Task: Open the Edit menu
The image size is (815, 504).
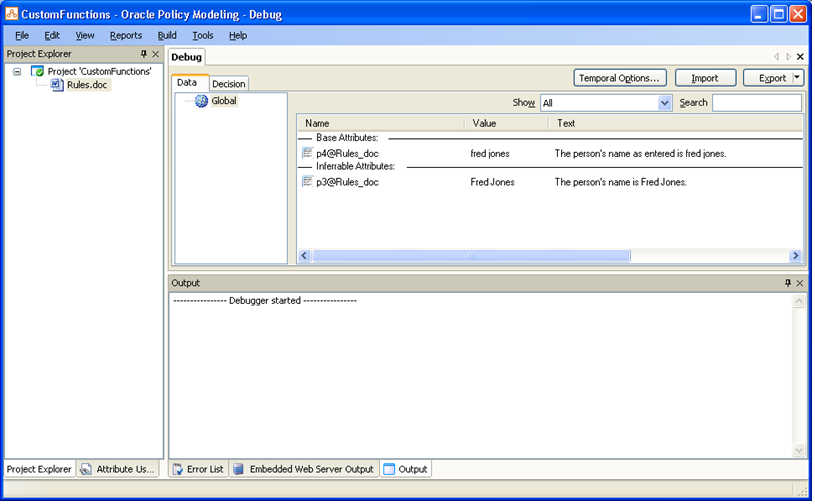Action: pos(52,35)
